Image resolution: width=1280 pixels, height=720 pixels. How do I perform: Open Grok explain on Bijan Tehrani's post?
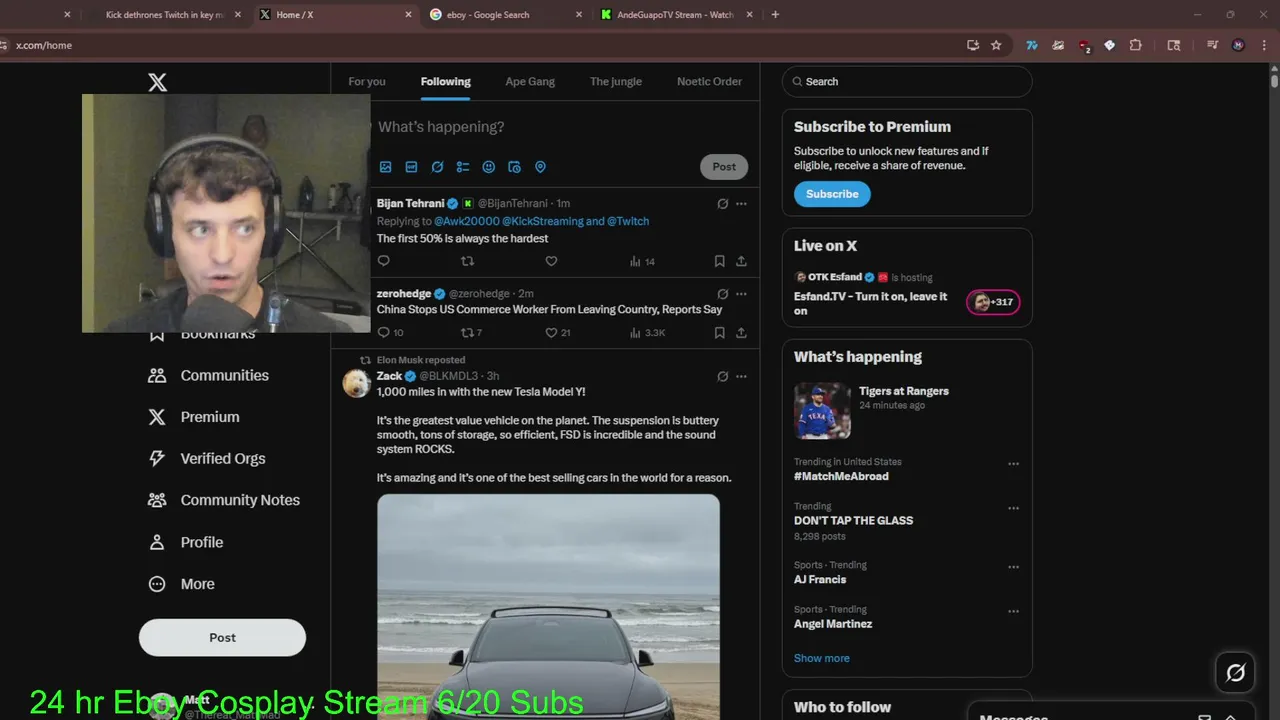[x=723, y=203]
